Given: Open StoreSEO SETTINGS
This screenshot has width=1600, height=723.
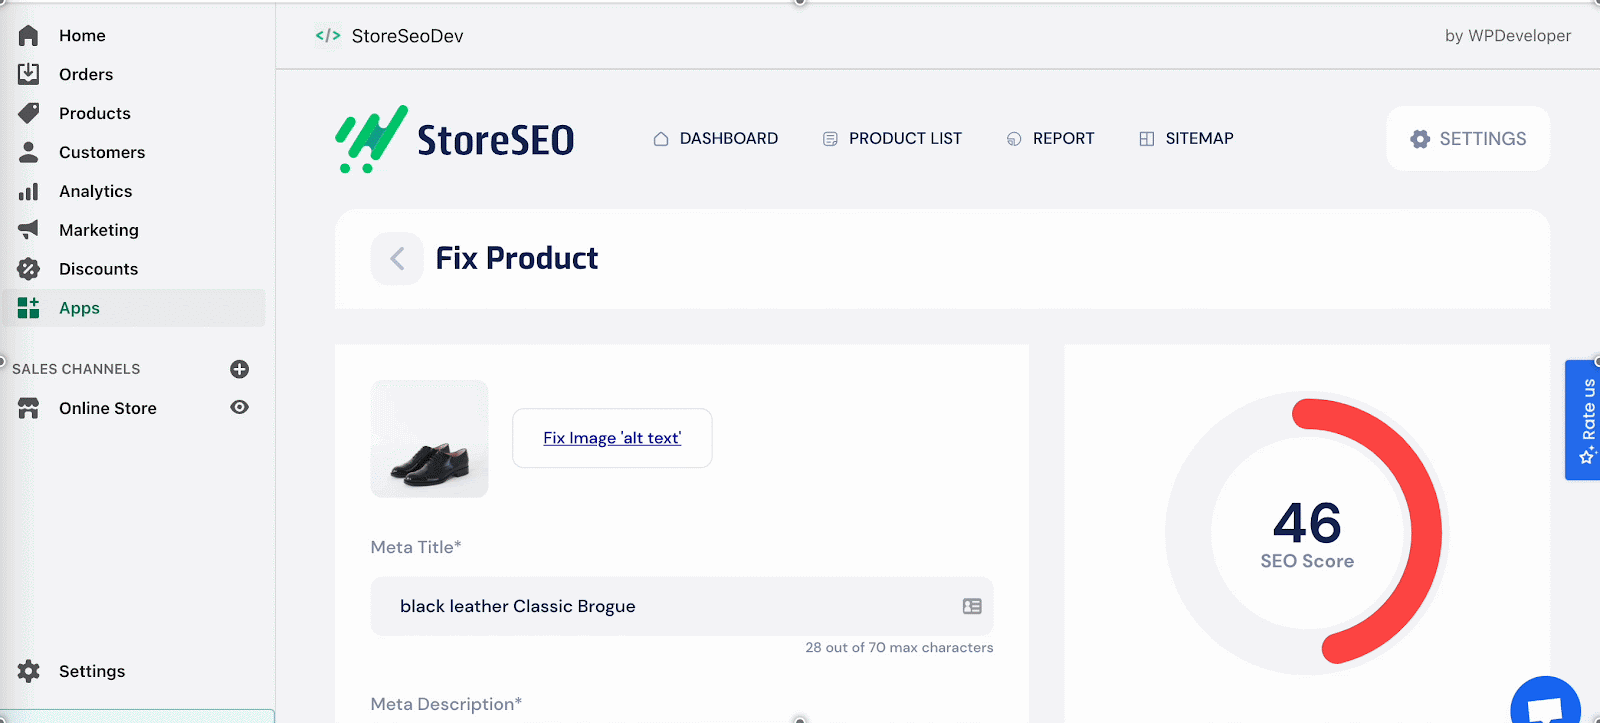Looking at the screenshot, I should coord(1468,139).
